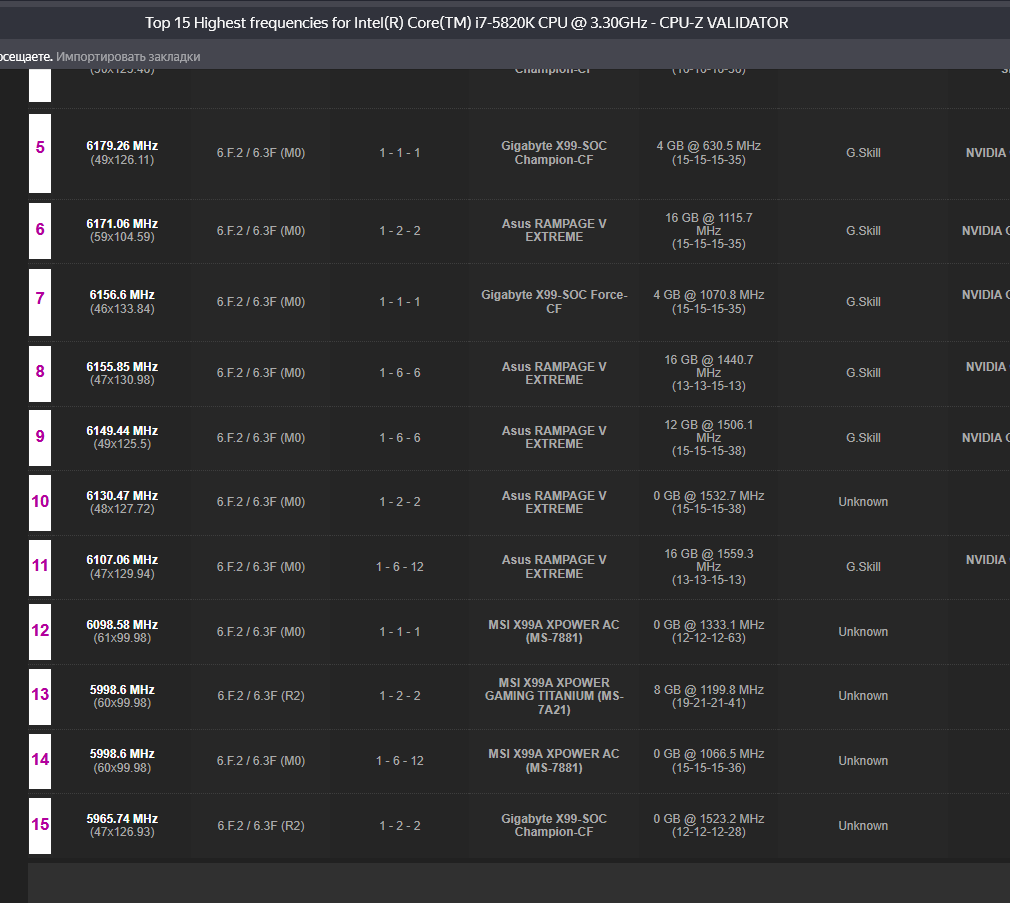Click memory value 0 GB @ 1066.5 MHz
This screenshot has height=903, width=1010.
point(709,754)
